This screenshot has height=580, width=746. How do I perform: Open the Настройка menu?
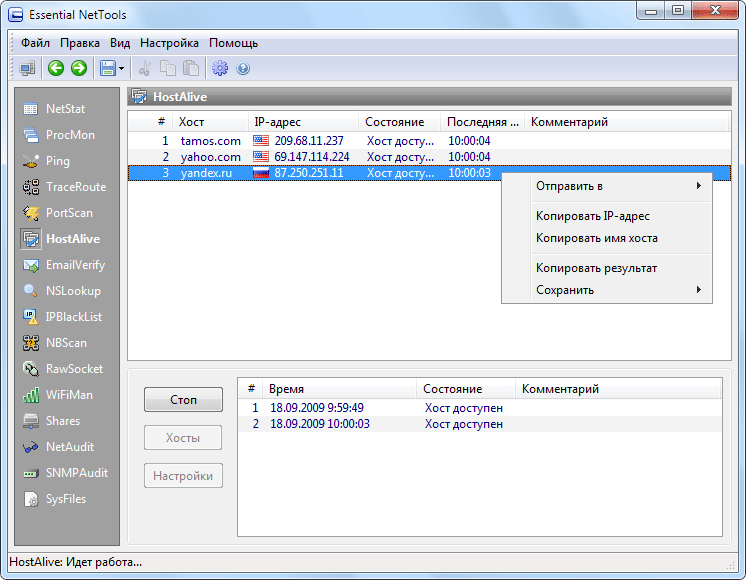[x=169, y=43]
